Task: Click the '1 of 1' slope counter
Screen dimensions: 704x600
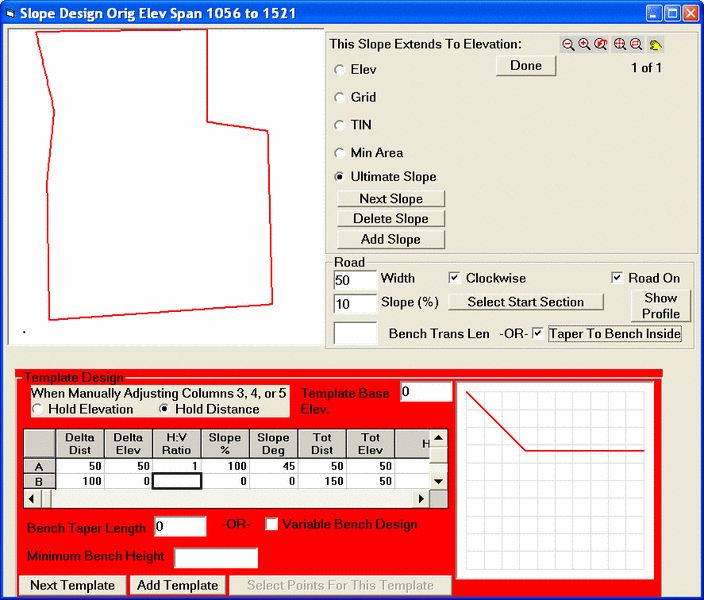Action: (646, 68)
